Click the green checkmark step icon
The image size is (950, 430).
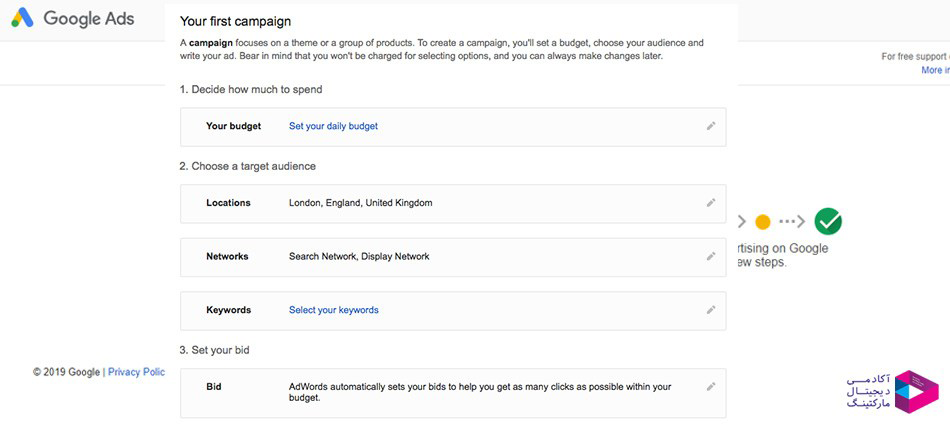(828, 222)
